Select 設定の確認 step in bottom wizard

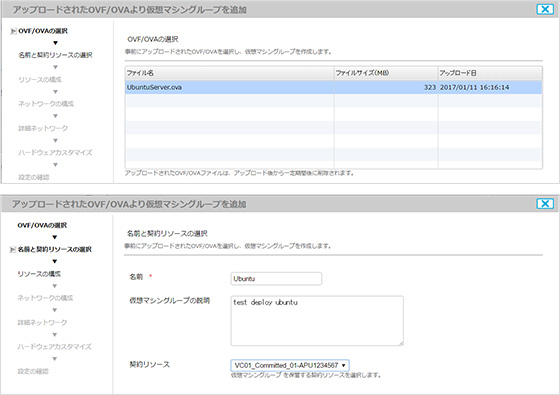coord(33,371)
